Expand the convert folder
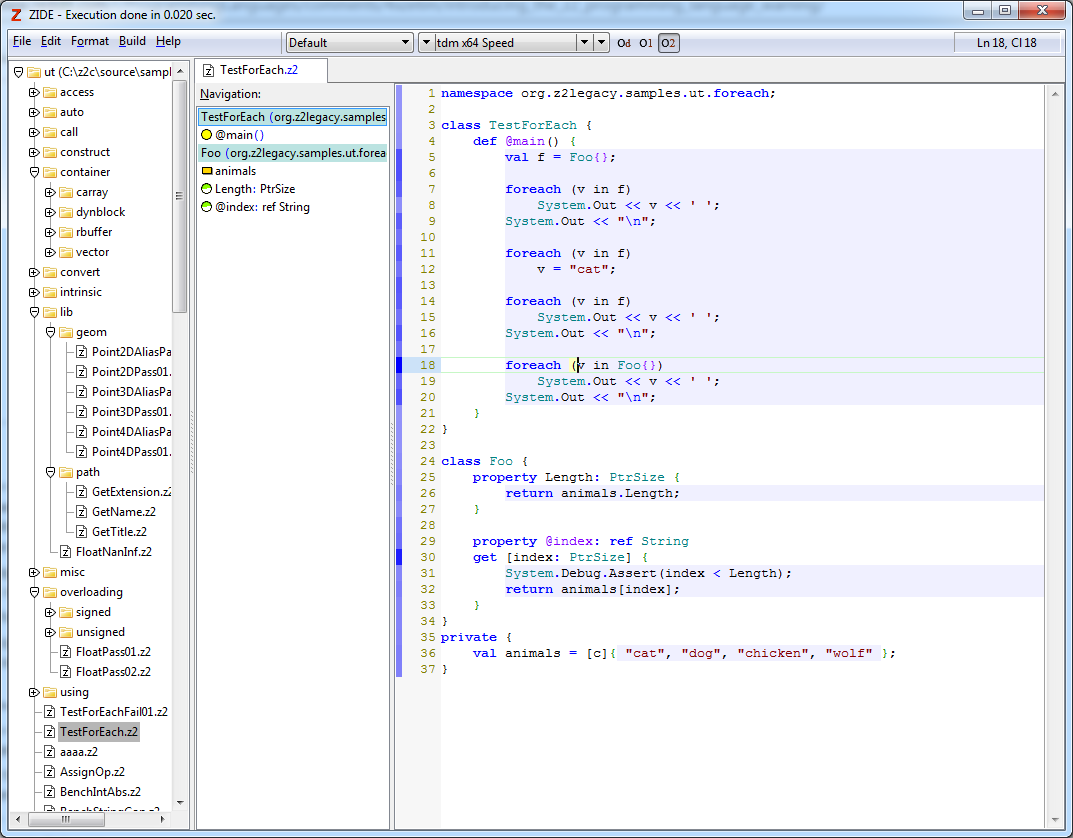 [34, 272]
